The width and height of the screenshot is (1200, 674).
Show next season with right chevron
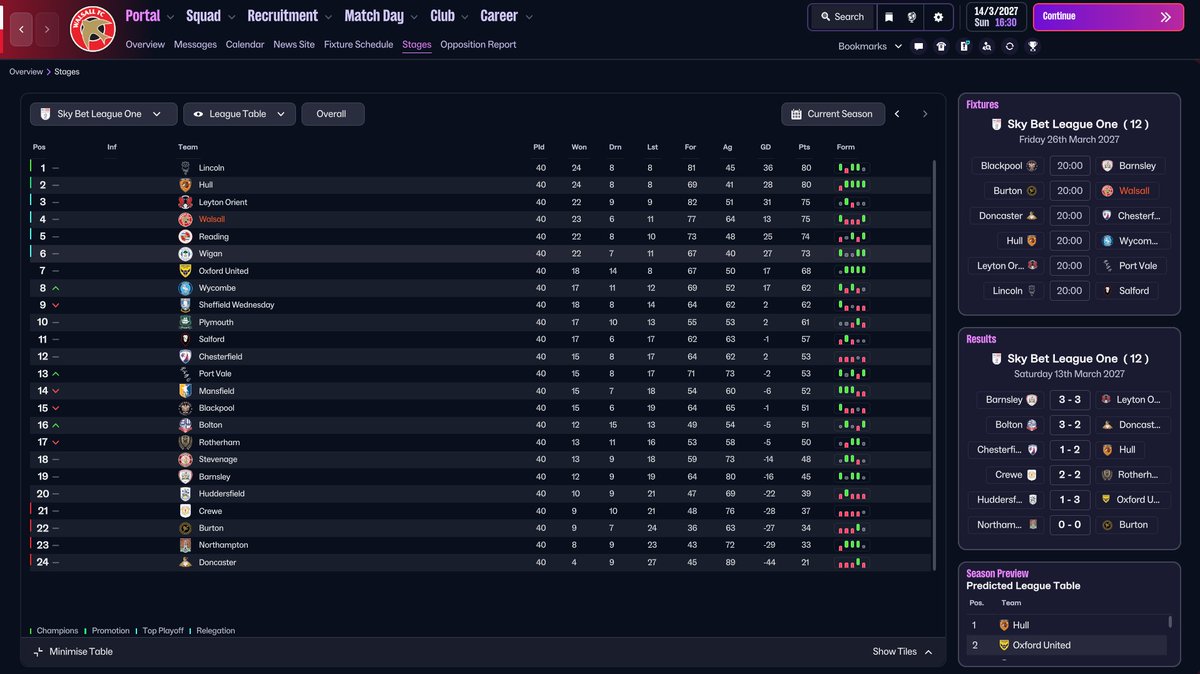pyautogui.click(x=925, y=114)
